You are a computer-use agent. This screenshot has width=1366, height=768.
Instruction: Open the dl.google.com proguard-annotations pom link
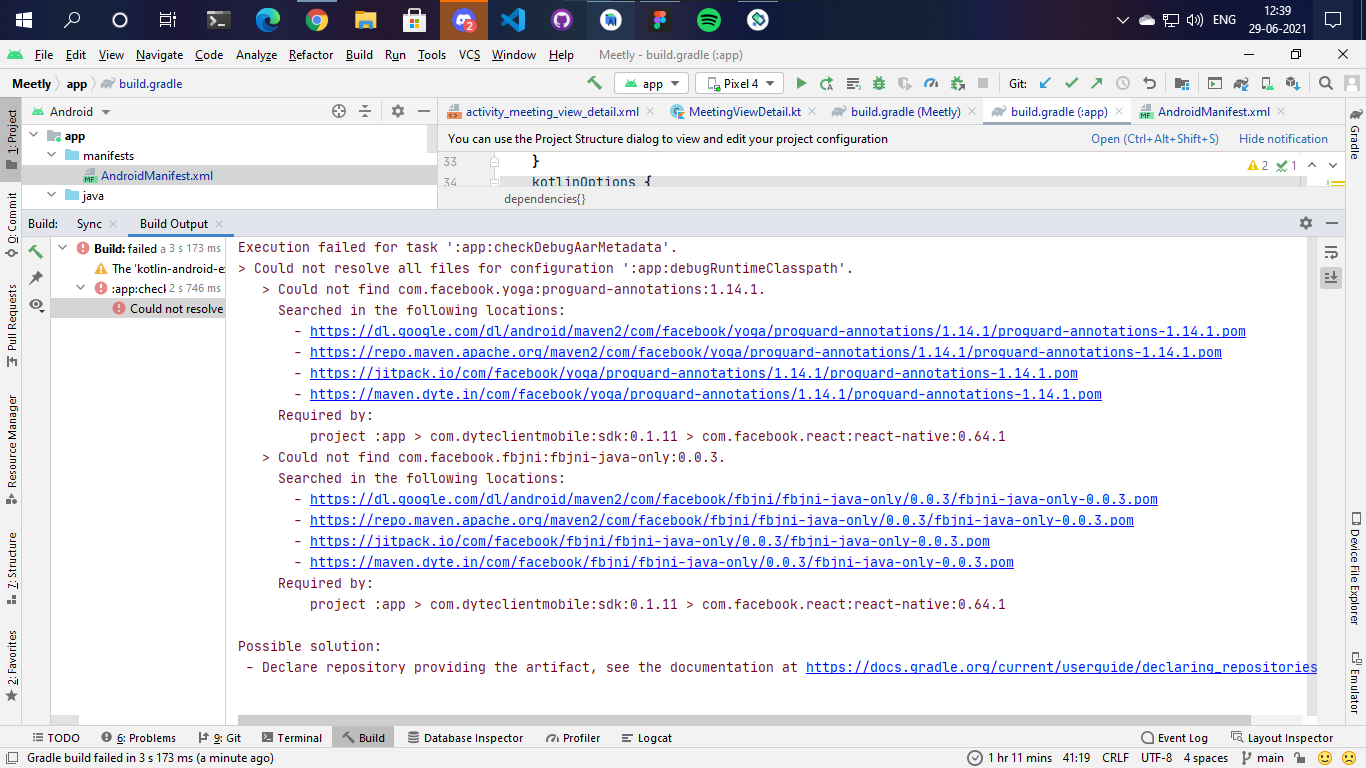[x=778, y=331]
